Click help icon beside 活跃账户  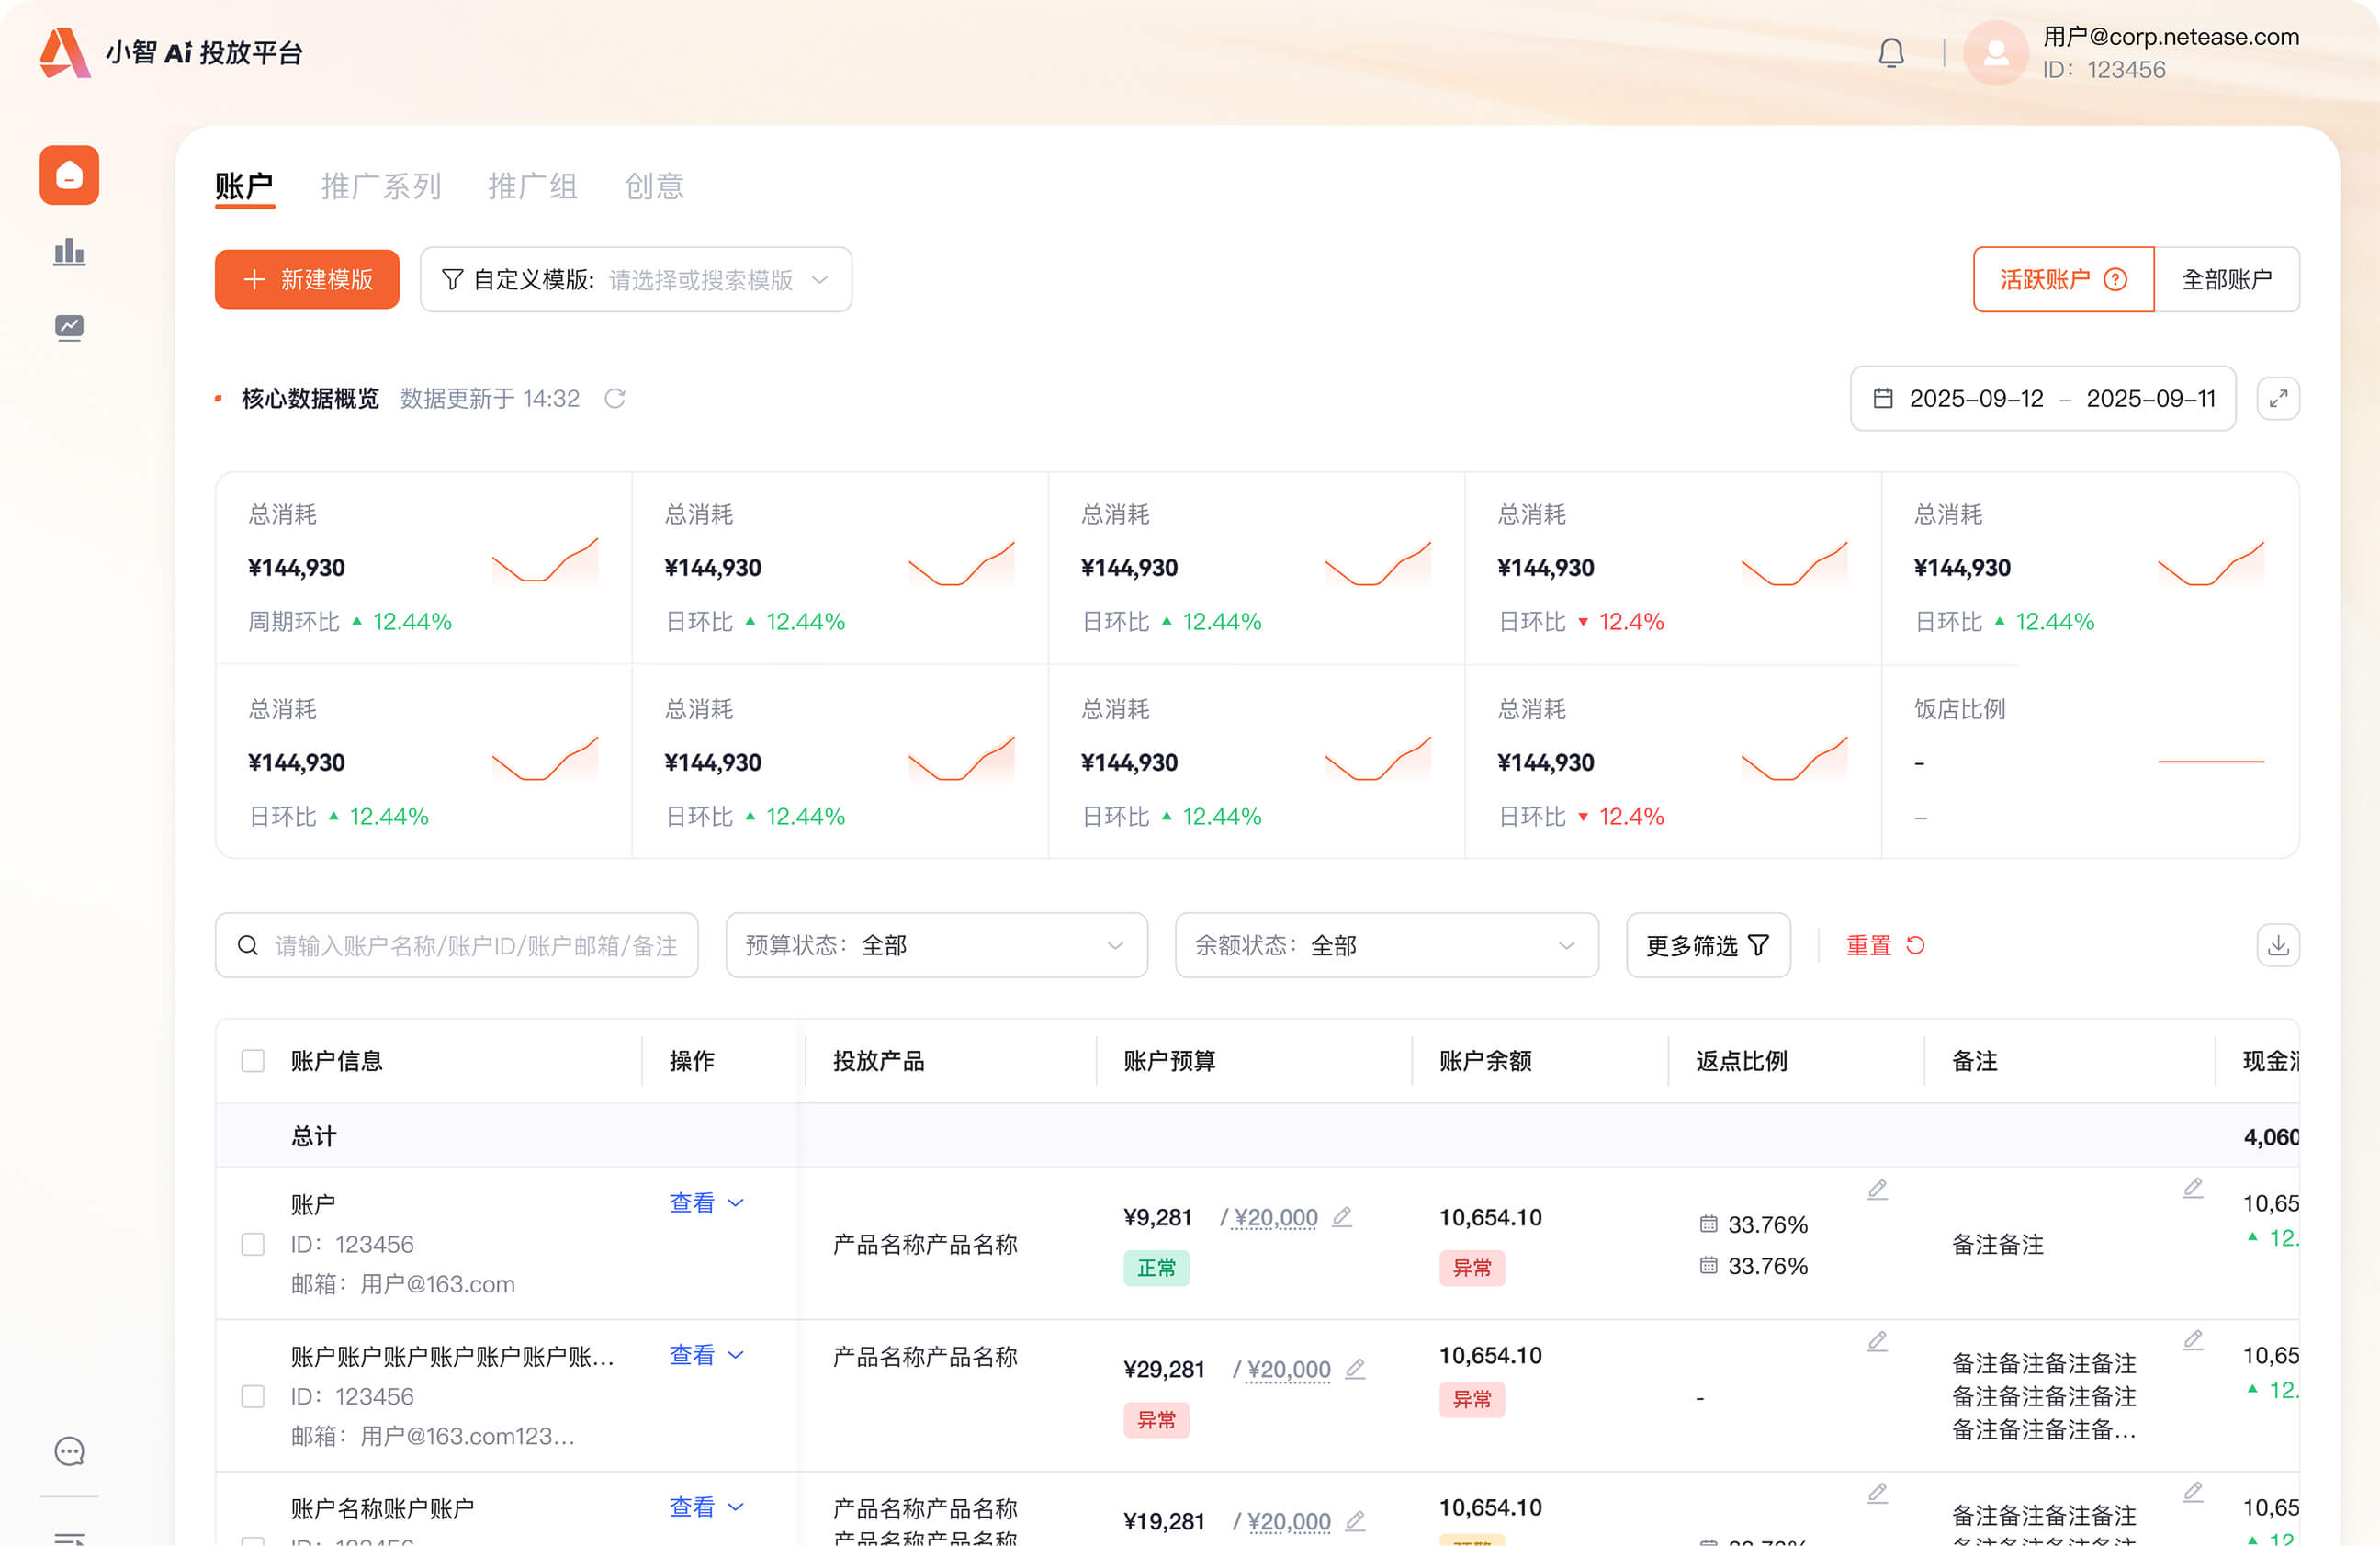2115,280
